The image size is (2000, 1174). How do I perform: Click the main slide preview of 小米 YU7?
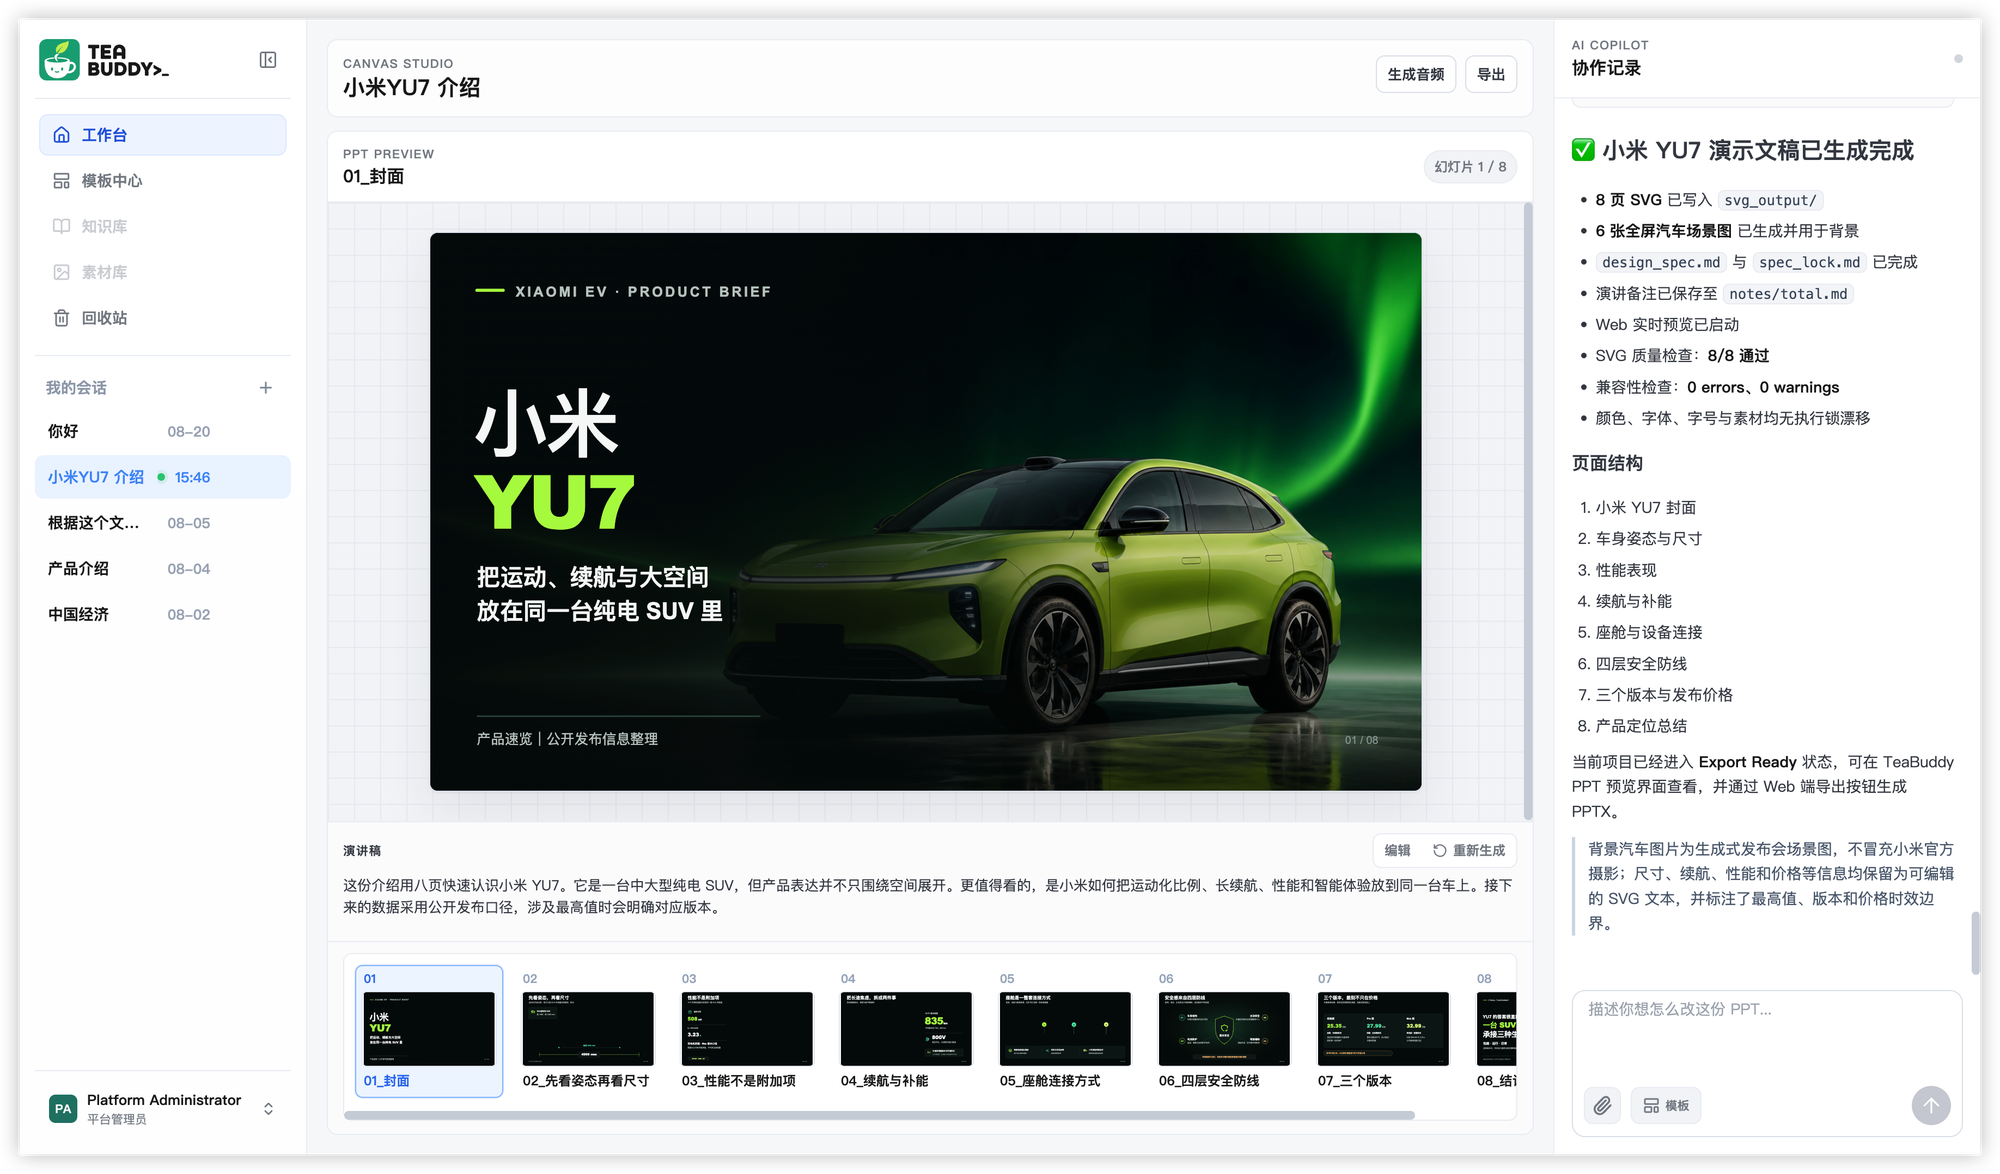[x=925, y=512]
